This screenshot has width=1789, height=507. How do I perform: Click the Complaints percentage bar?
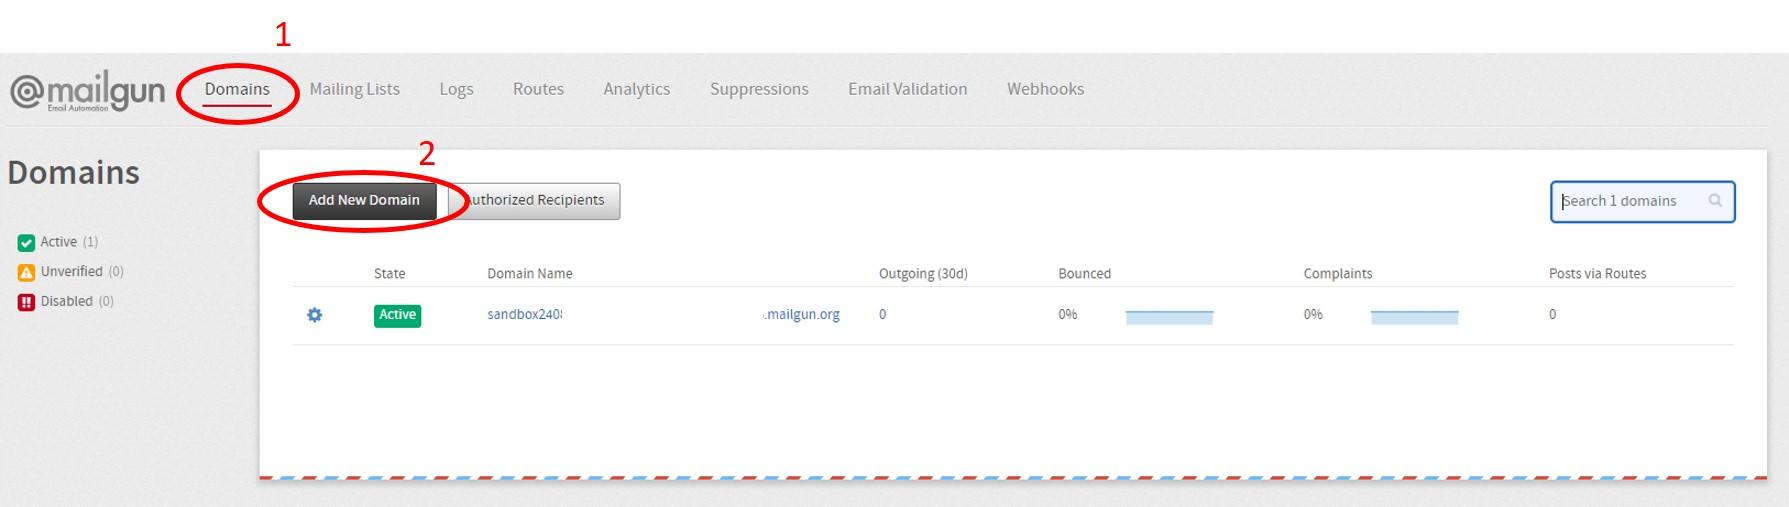tap(1414, 317)
